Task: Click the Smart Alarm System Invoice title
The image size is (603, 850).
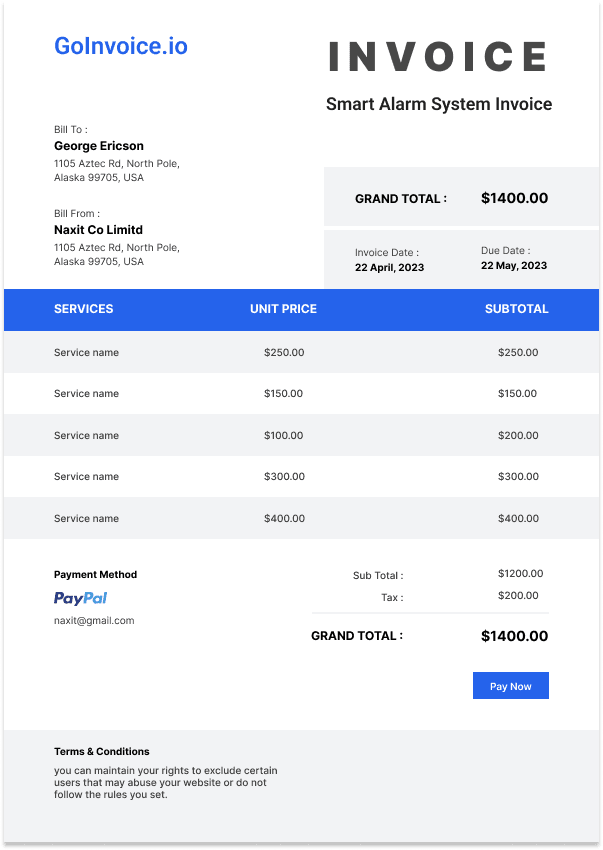Action: (439, 104)
